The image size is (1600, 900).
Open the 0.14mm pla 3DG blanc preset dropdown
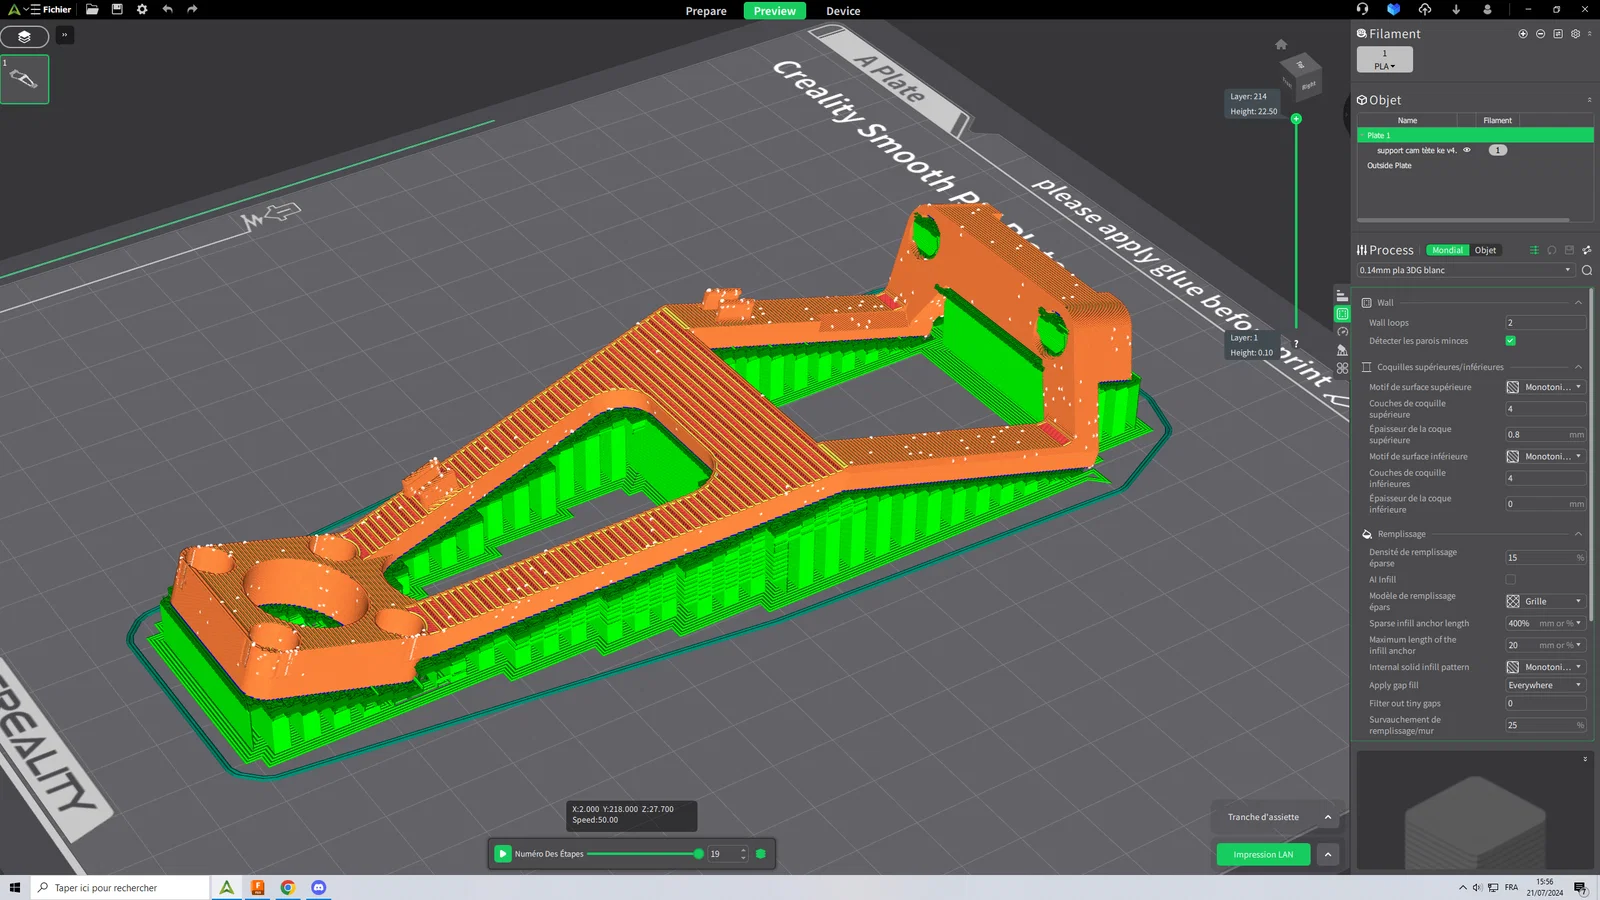1465,270
